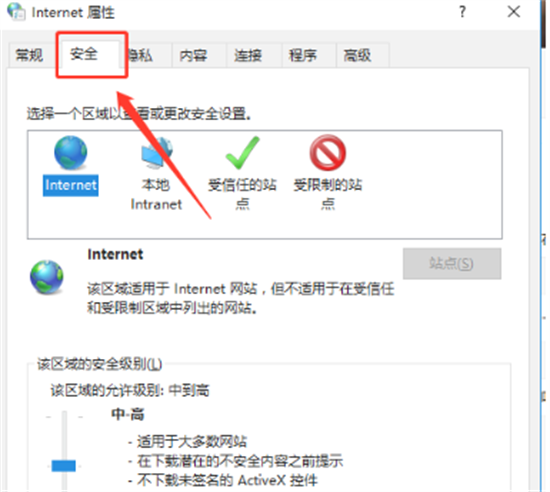Screen dimensions: 550x492
Task: Click the 受信任的站点 zone label text
Action: [x=242, y=194]
